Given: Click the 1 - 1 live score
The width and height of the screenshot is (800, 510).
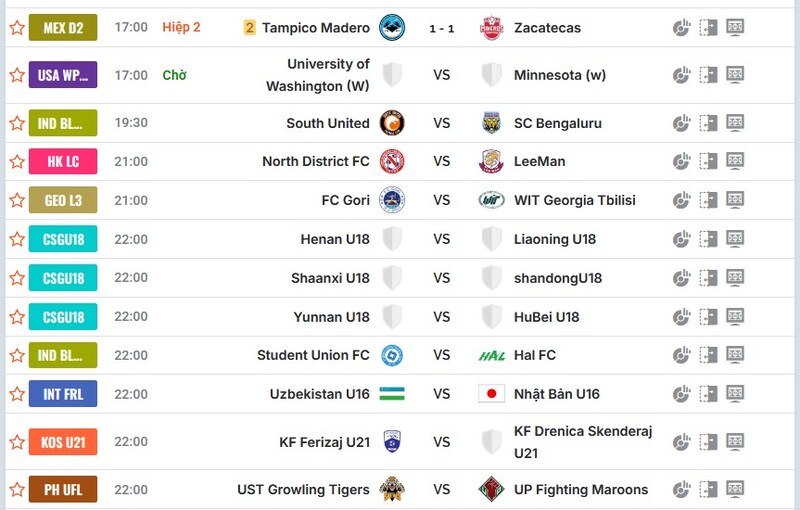Looking at the screenshot, I should tap(442, 29).
